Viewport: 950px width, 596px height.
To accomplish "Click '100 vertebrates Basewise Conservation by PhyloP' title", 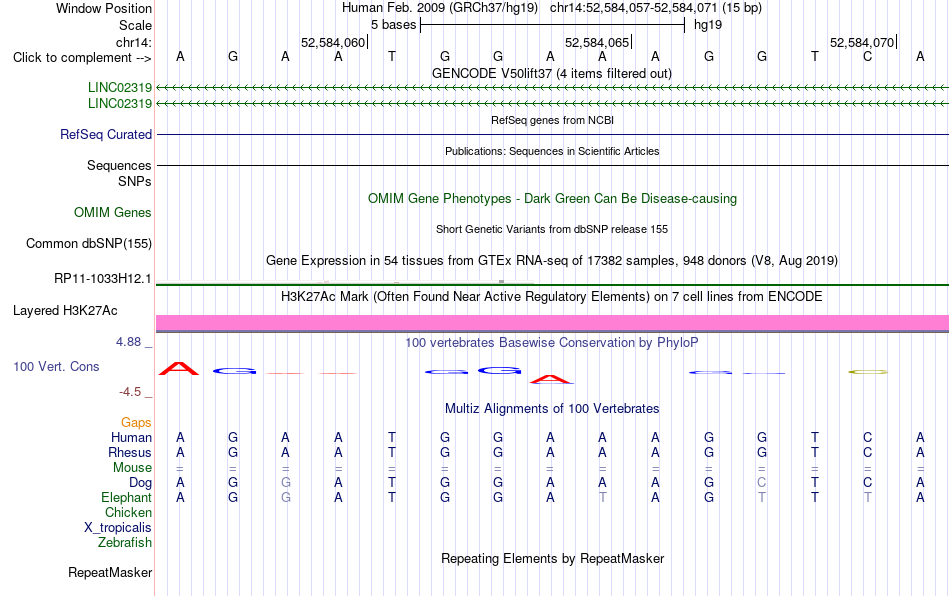I will (552, 342).
